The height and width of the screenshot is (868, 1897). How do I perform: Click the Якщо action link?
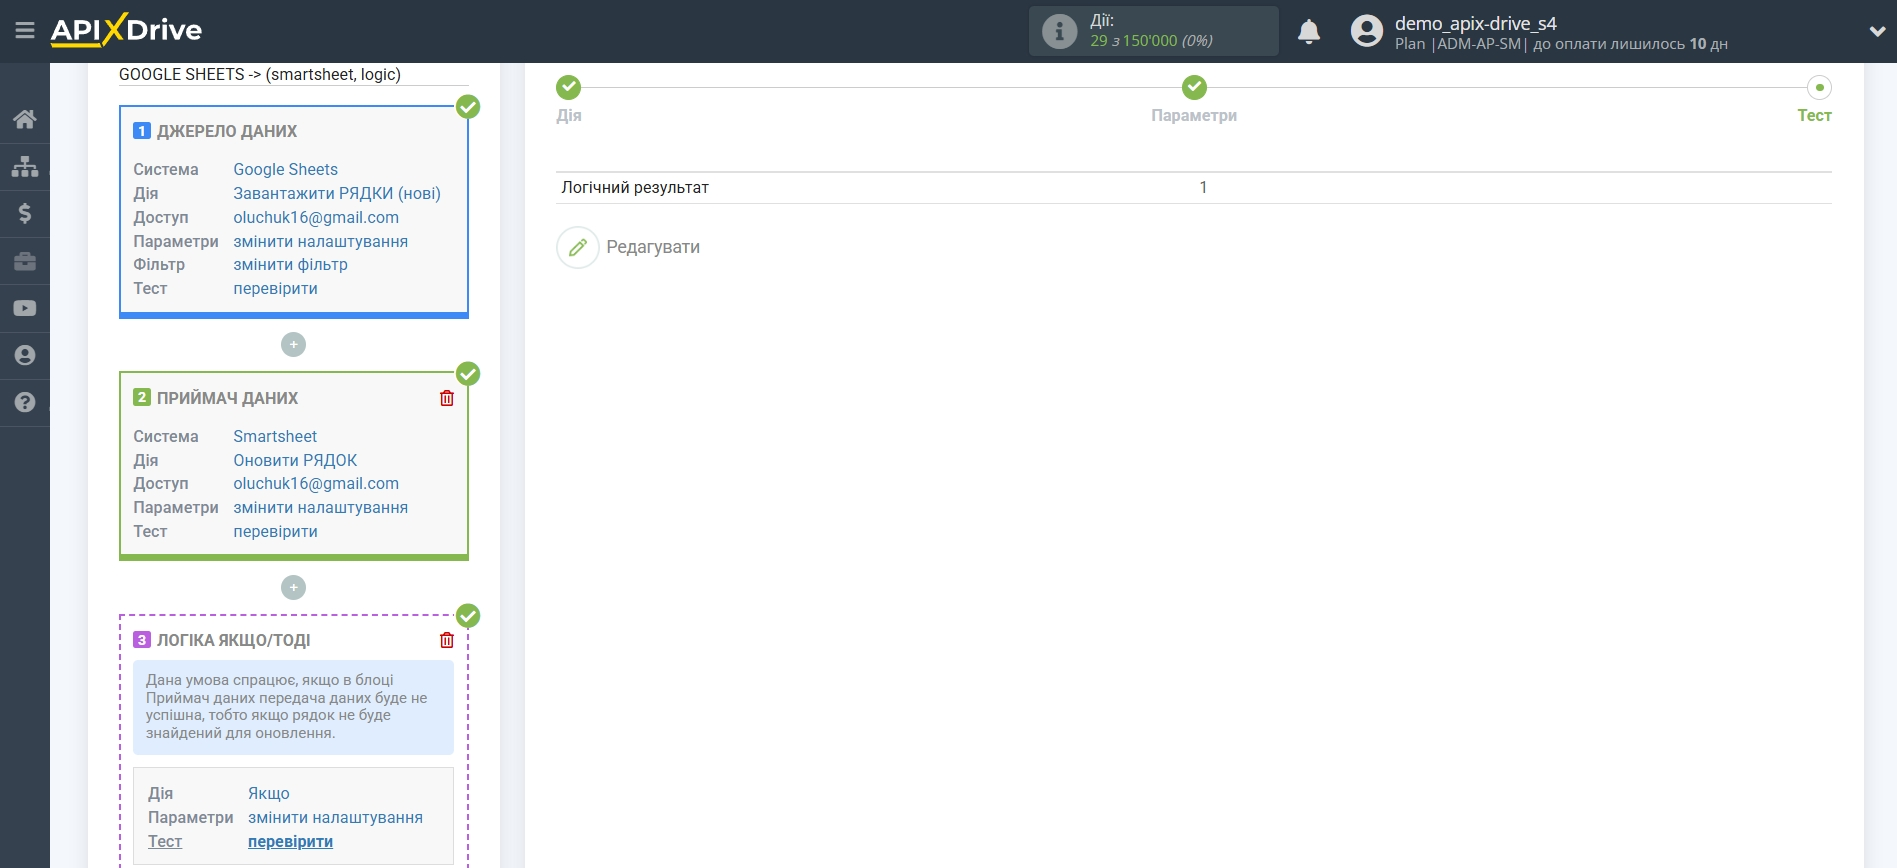(269, 793)
